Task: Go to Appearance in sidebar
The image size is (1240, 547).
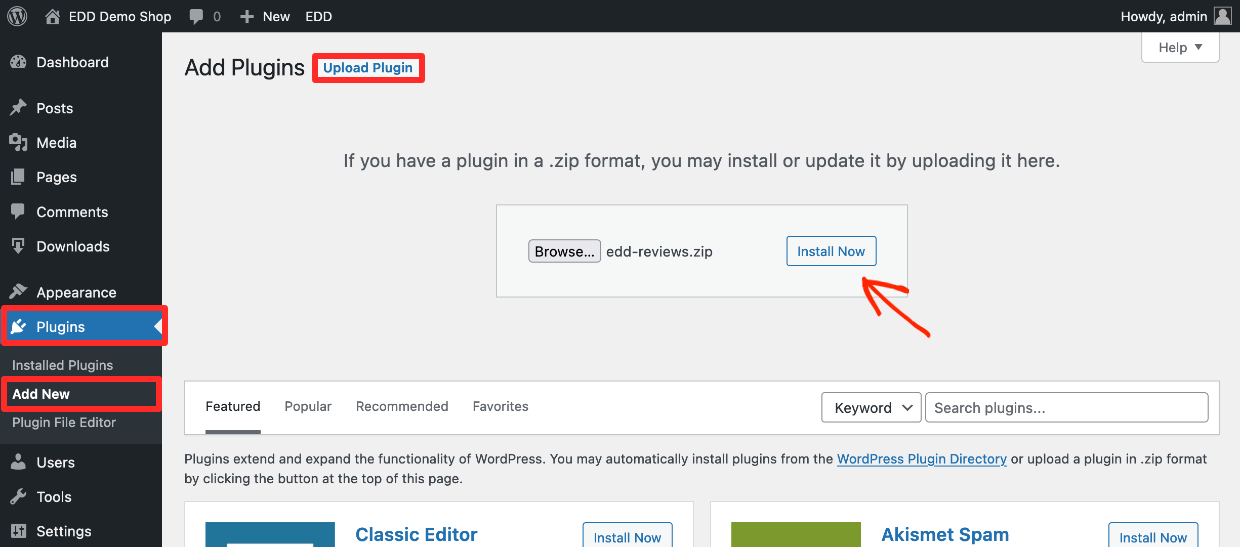Action: [76, 292]
